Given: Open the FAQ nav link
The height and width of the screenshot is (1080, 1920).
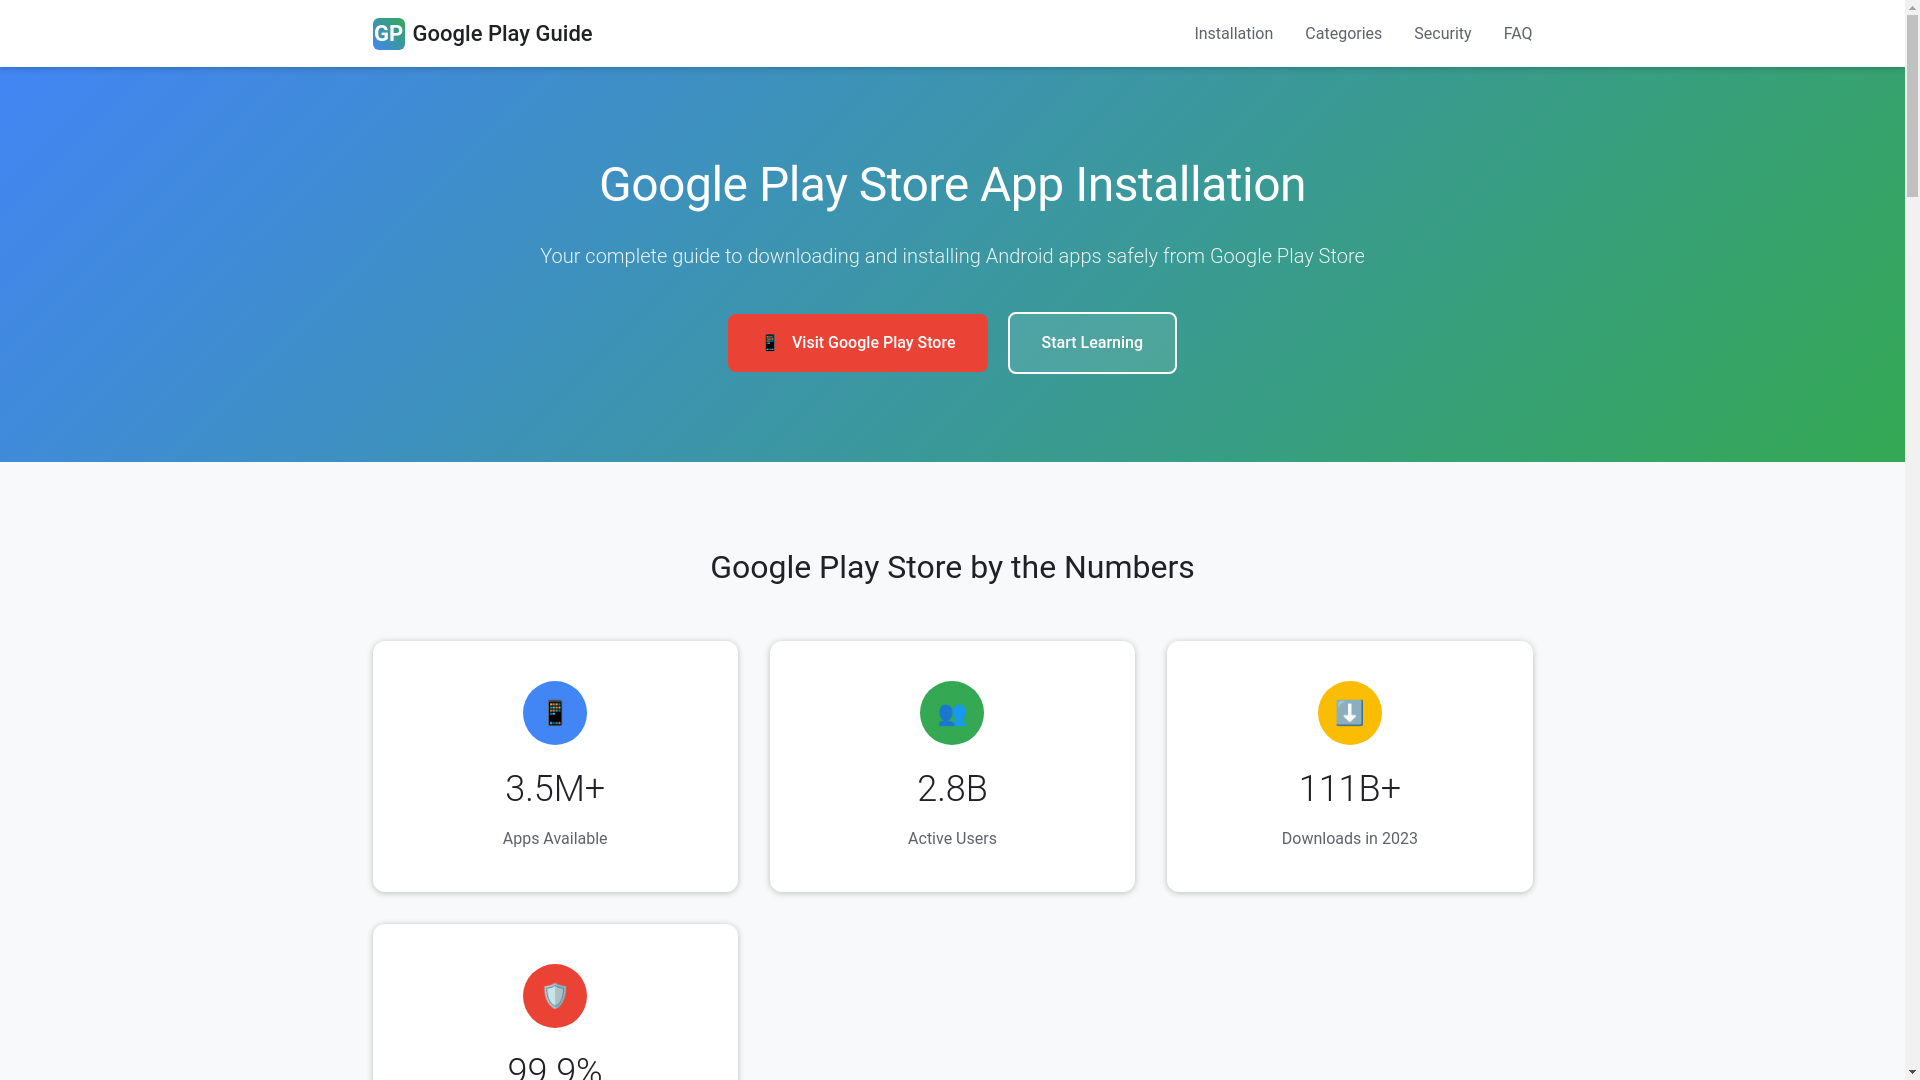Looking at the screenshot, I should coord(1517,34).
